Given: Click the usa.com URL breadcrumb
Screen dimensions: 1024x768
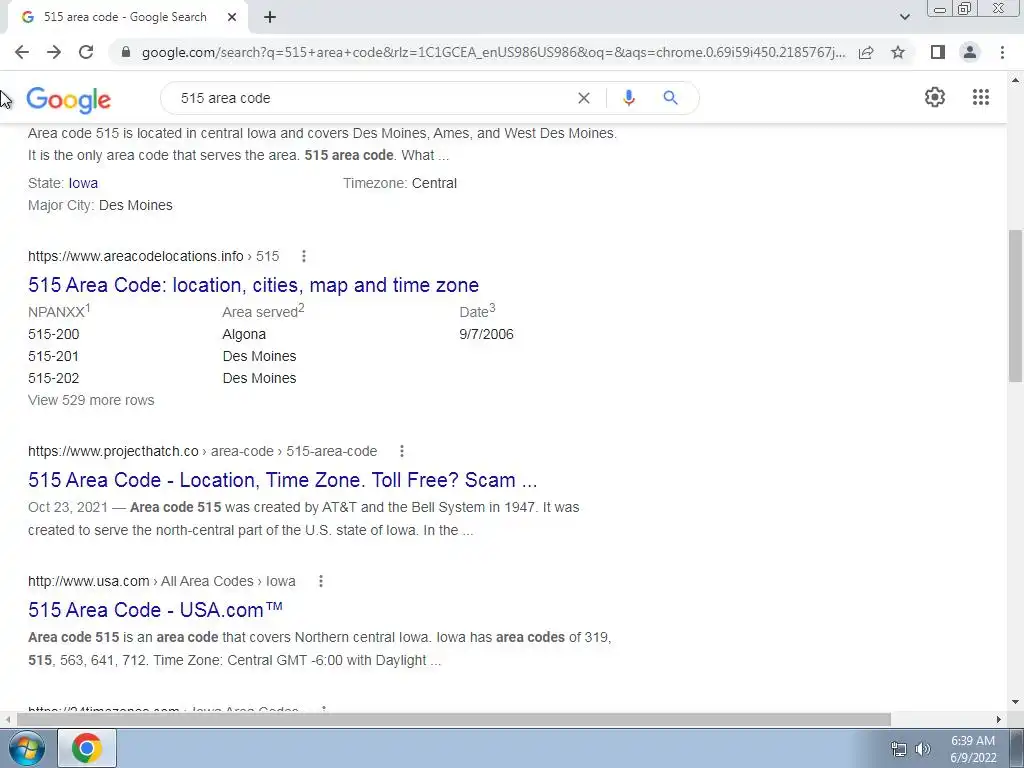Looking at the screenshot, I should 162,581.
